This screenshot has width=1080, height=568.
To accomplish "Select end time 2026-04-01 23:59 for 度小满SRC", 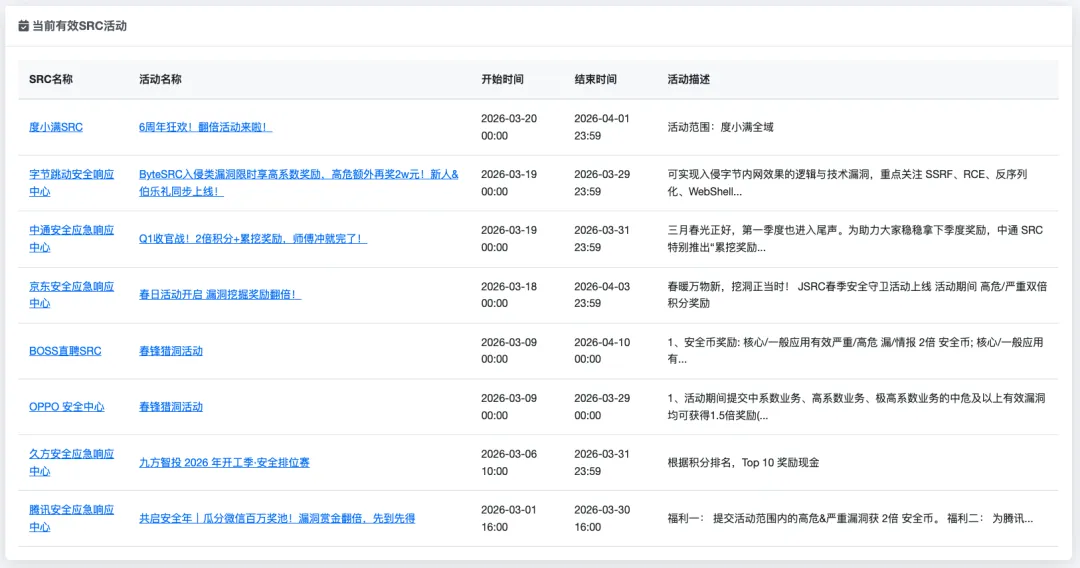I will tap(602, 127).
